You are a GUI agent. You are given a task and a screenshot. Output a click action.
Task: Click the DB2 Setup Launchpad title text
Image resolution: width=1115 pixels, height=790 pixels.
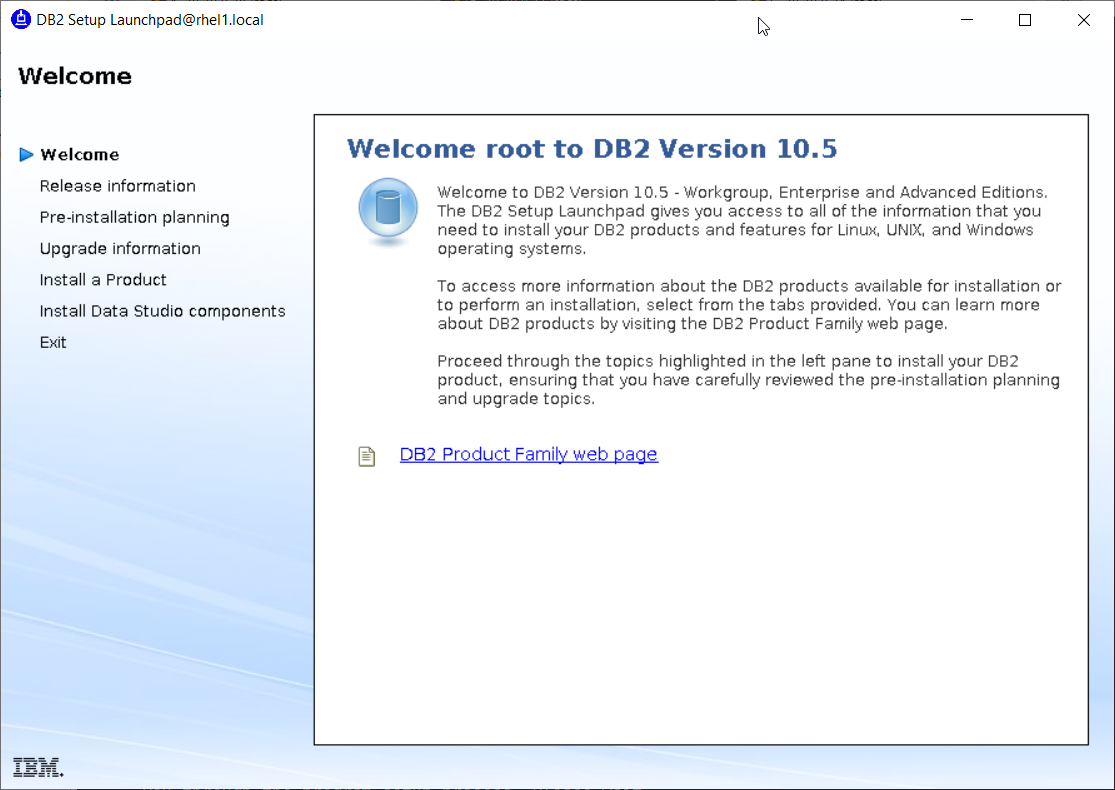pyautogui.click(x=147, y=19)
